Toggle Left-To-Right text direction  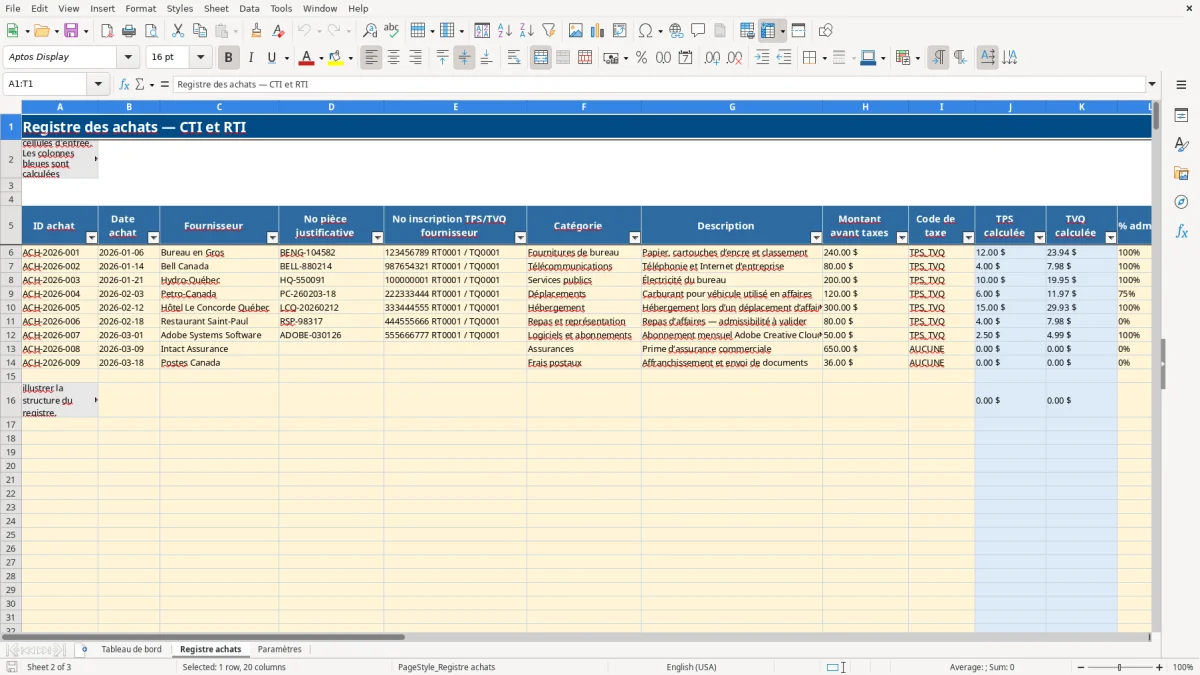[x=938, y=58]
